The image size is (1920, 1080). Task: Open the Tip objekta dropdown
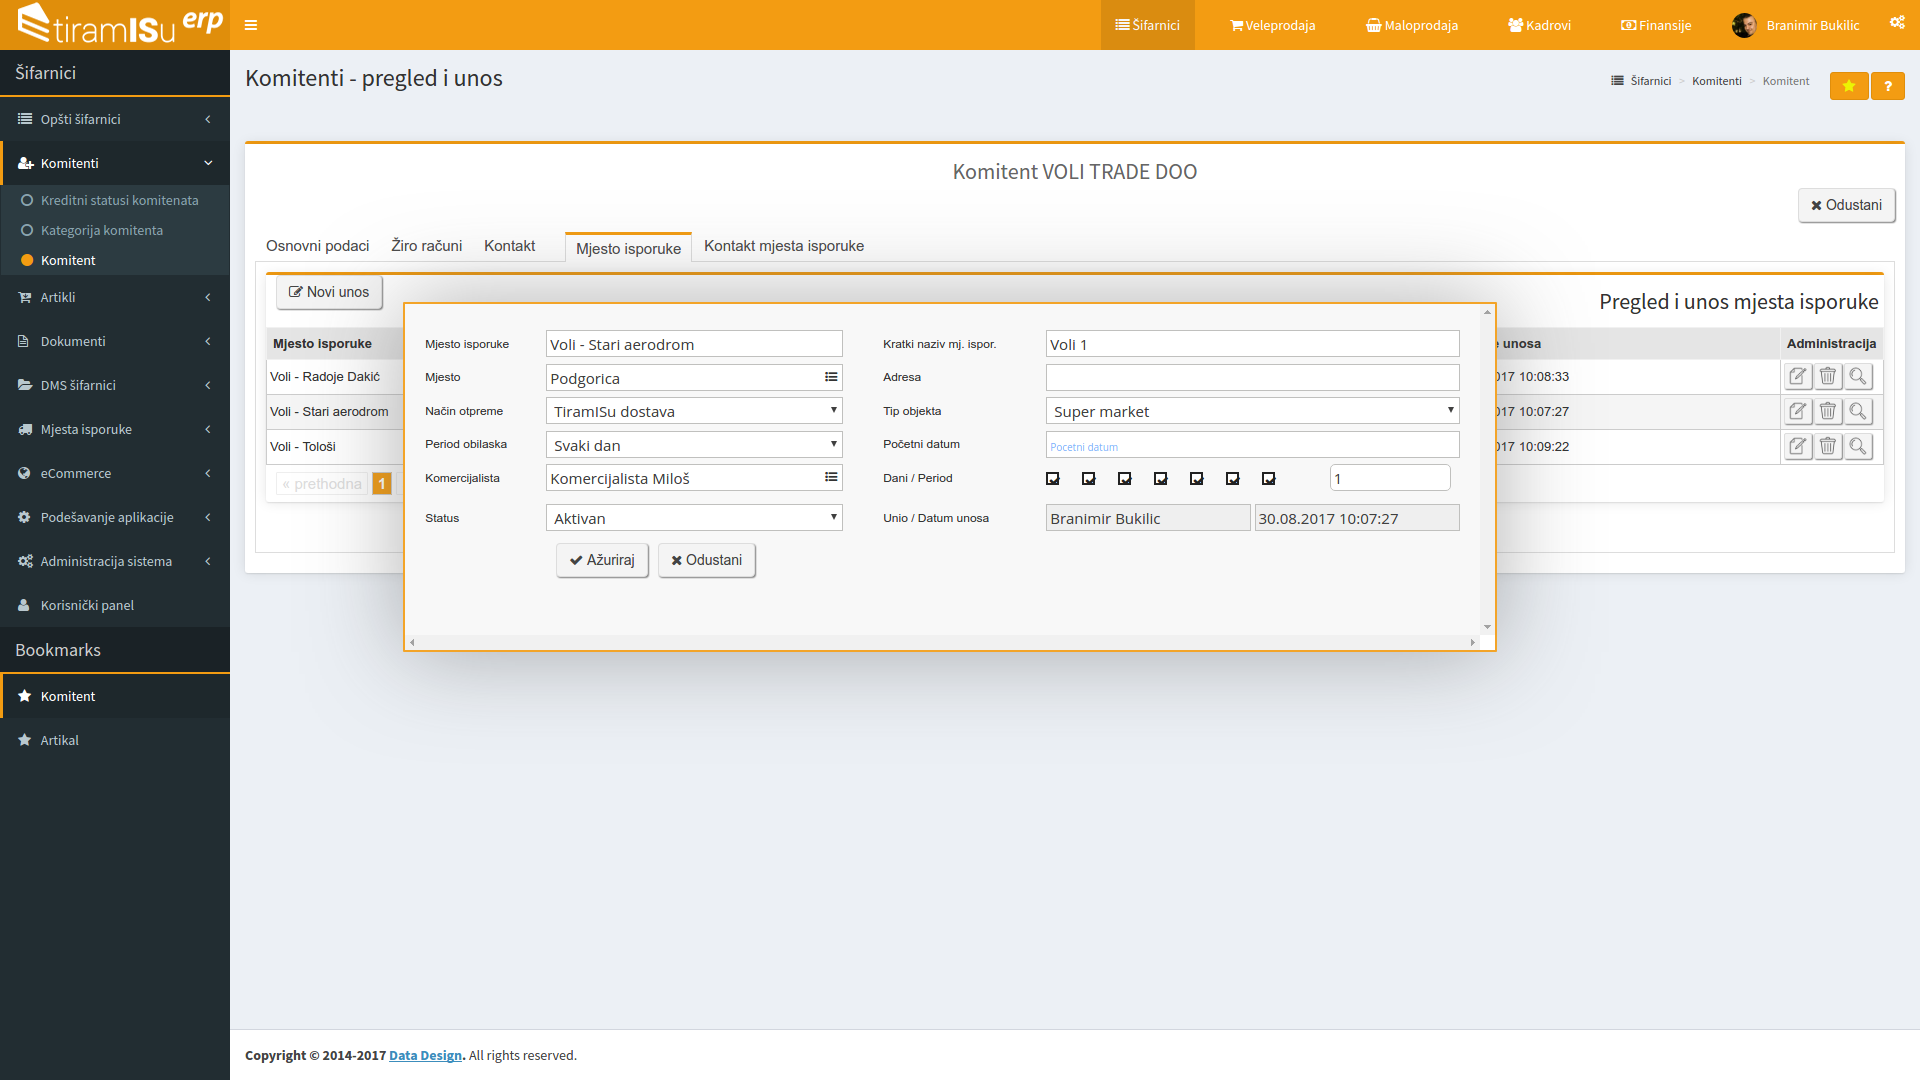click(x=1252, y=411)
